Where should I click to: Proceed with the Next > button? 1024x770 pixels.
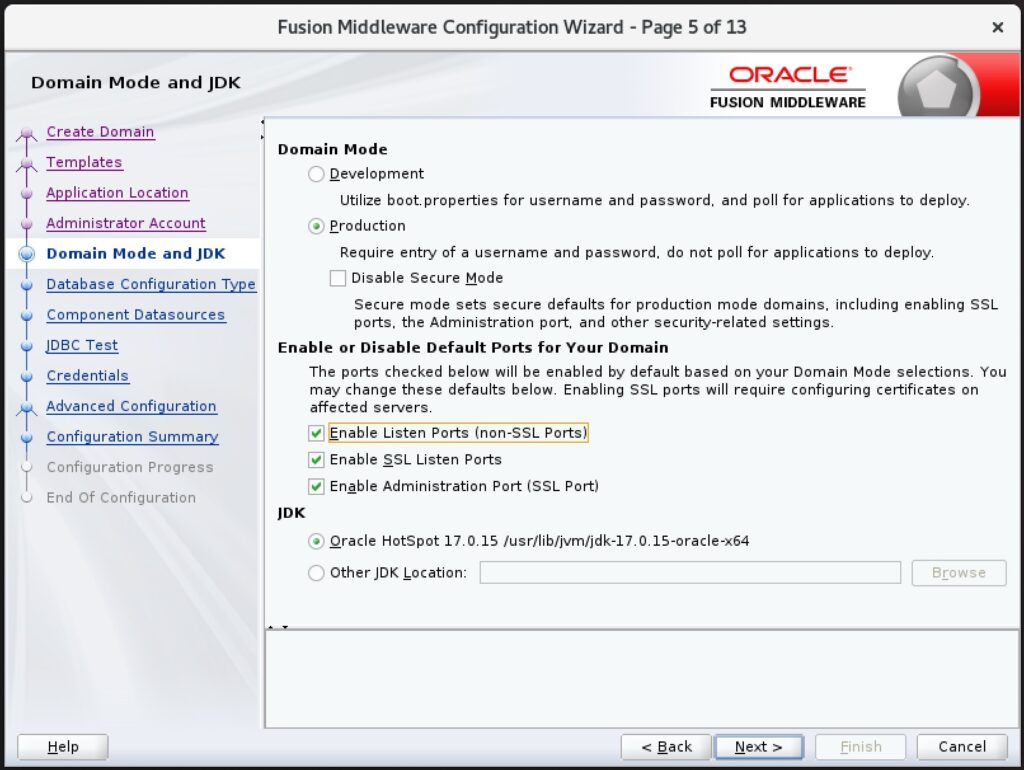point(759,747)
